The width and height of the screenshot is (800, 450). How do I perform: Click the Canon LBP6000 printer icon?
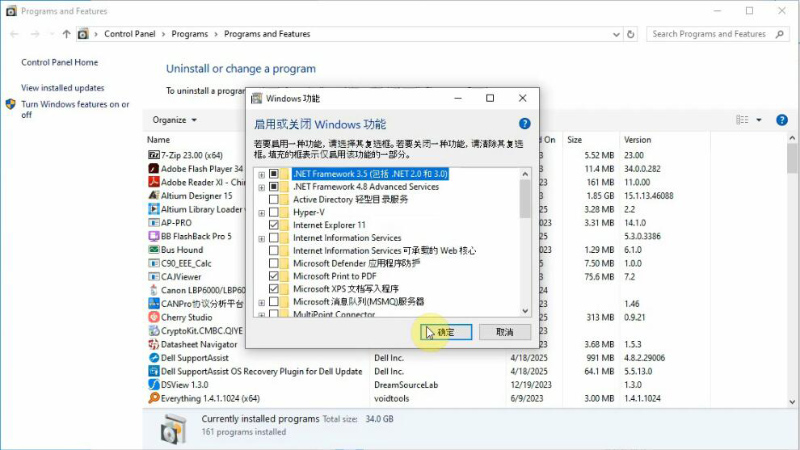(x=154, y=290)
